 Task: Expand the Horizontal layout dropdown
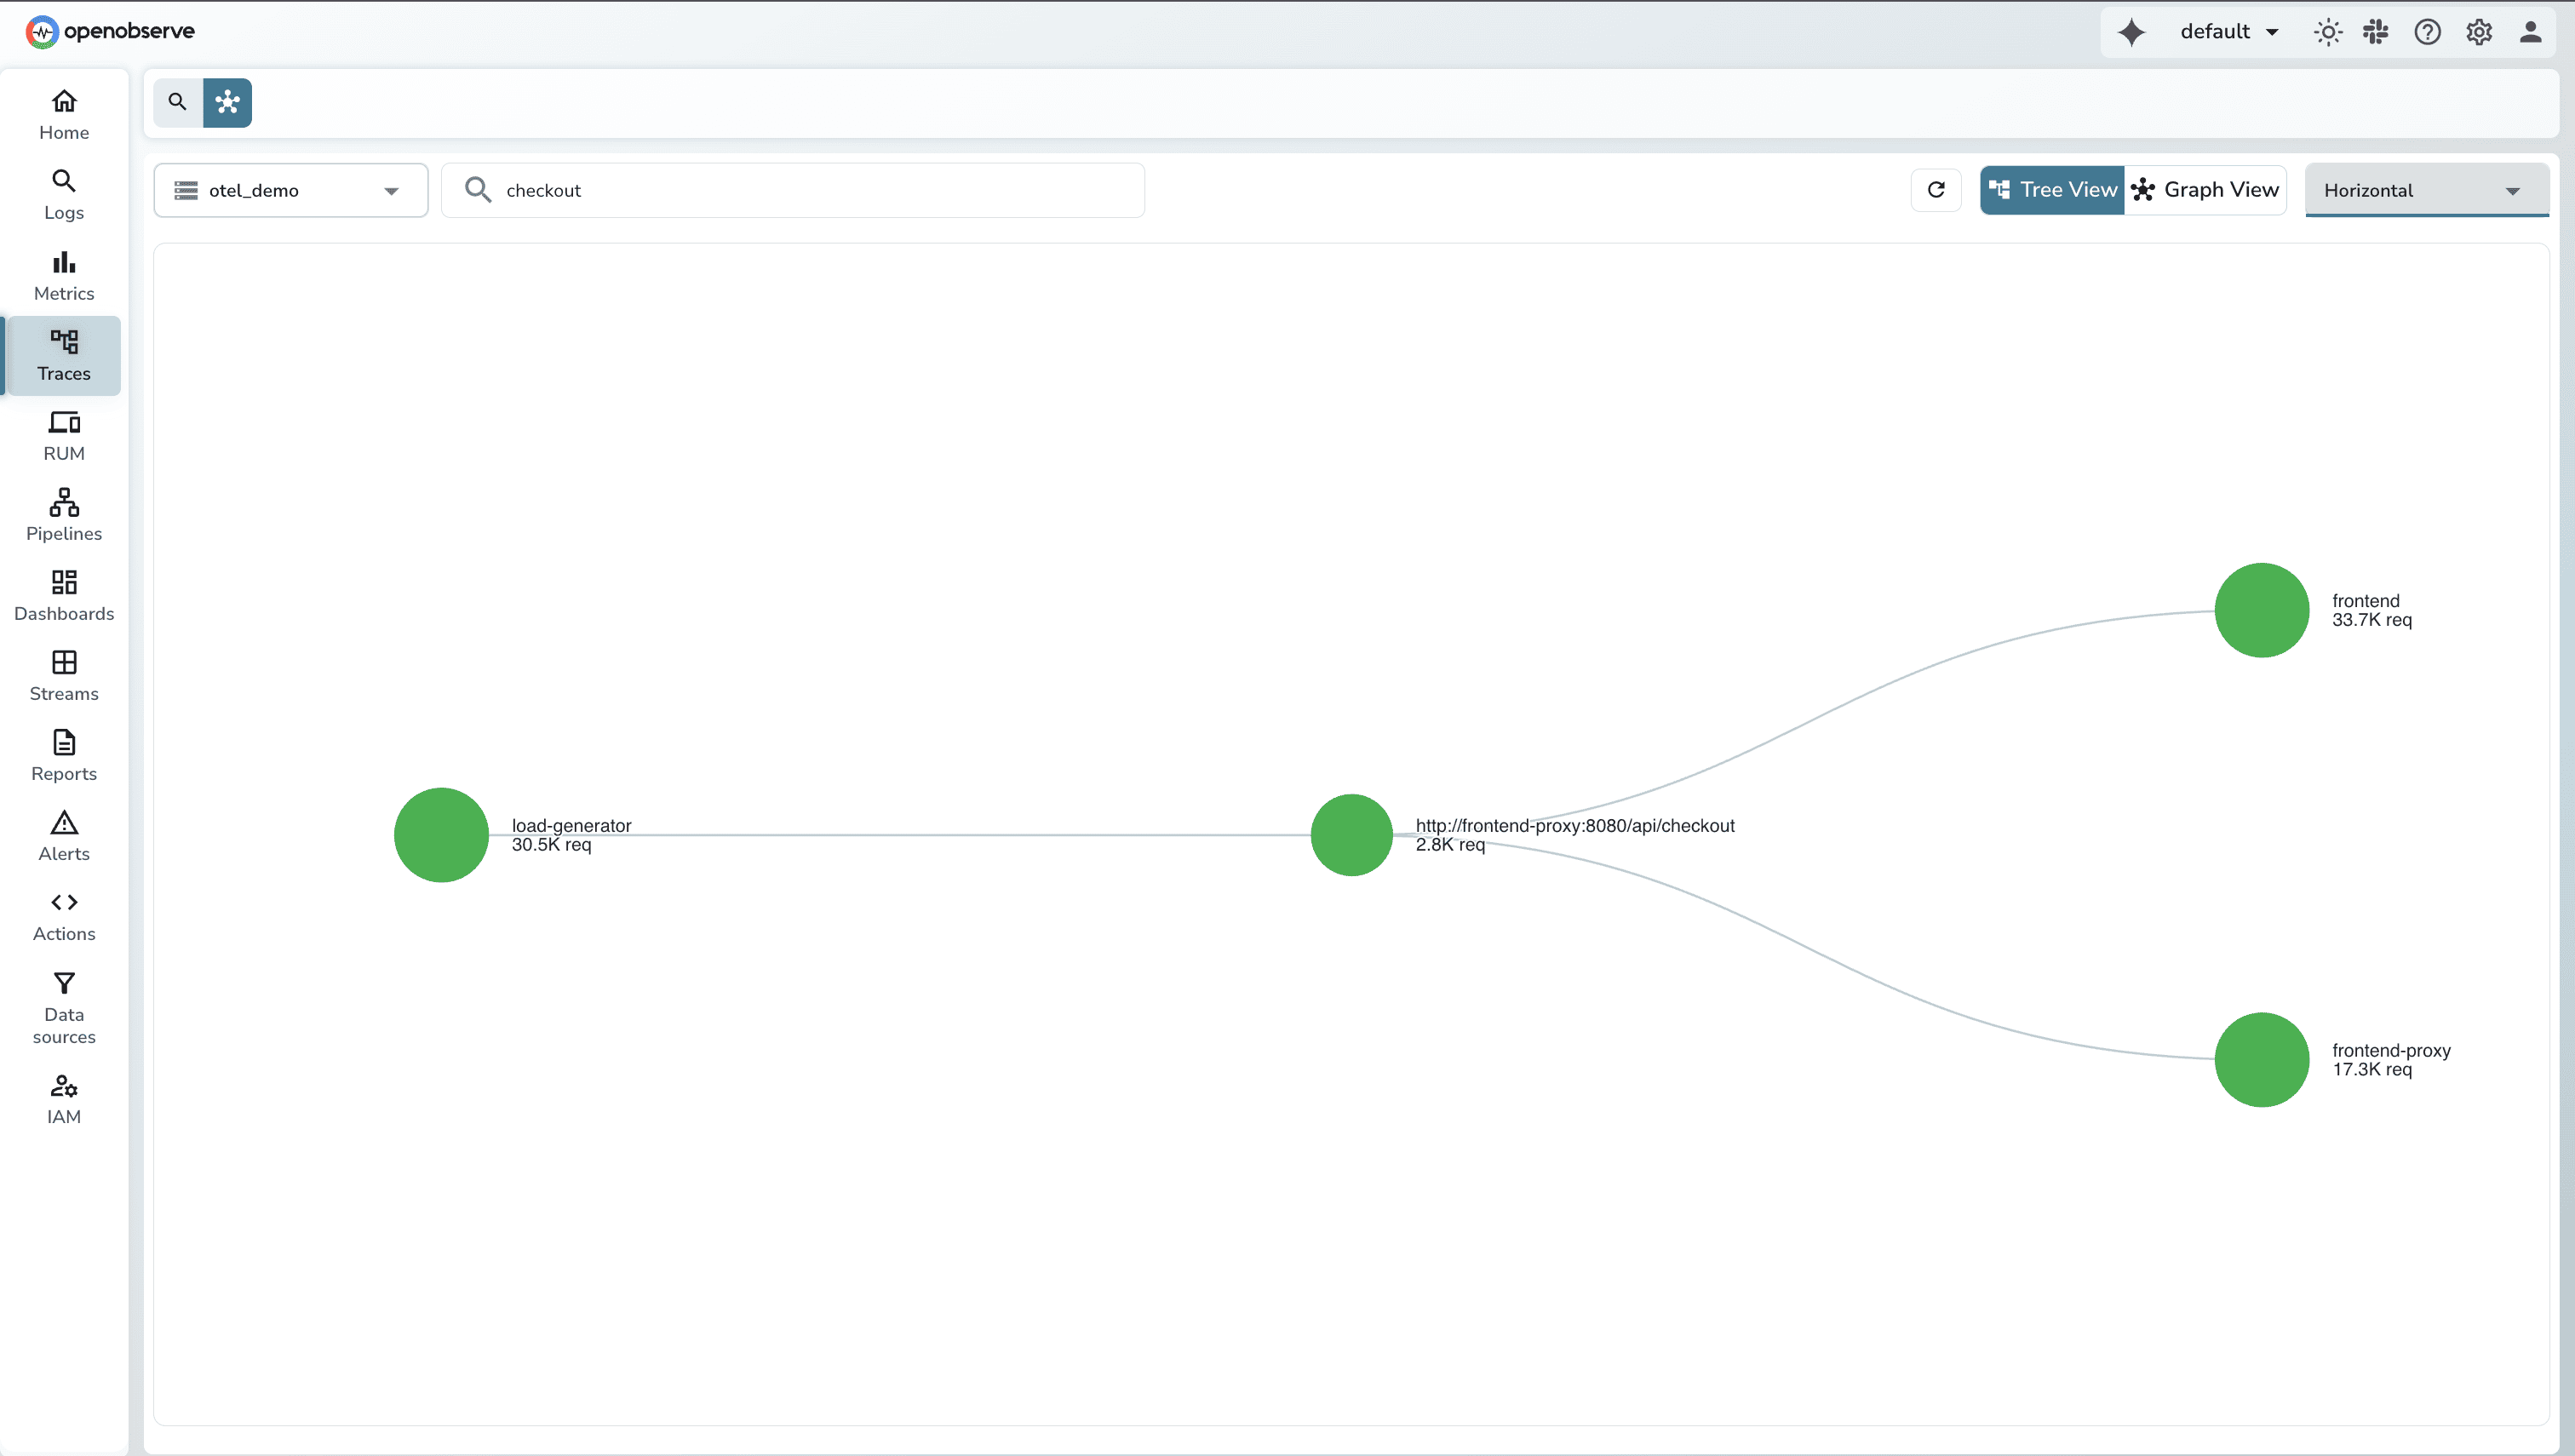click(x=2426, y=190)
